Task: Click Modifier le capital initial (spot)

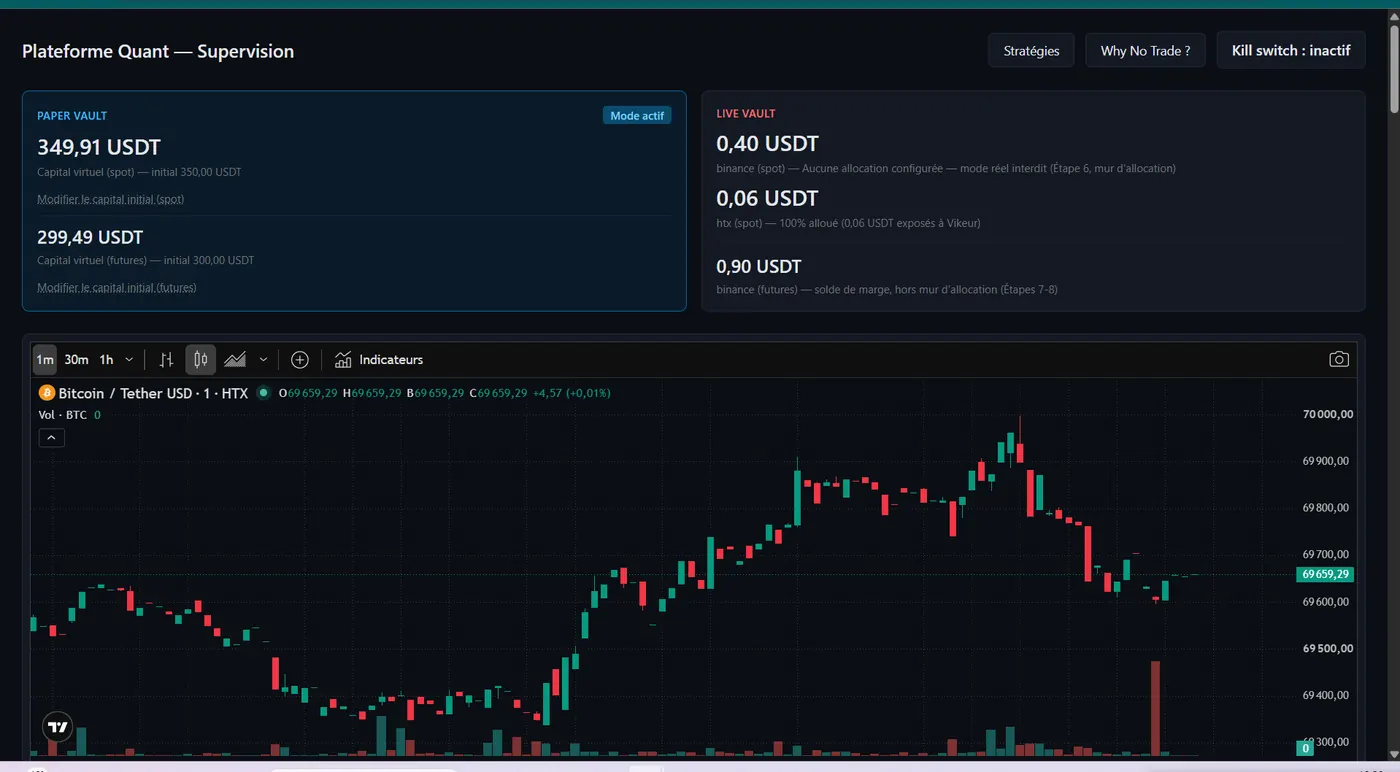Action: (111, 199)
